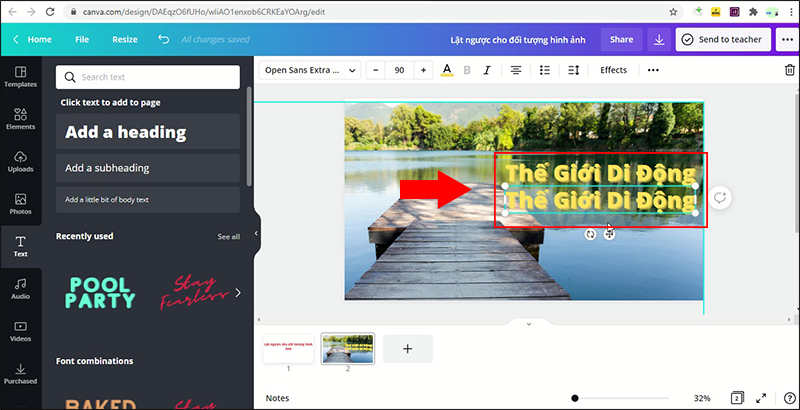The image size is (800, 410).
Task: Click the rotate handle below text
Action: 590,234
